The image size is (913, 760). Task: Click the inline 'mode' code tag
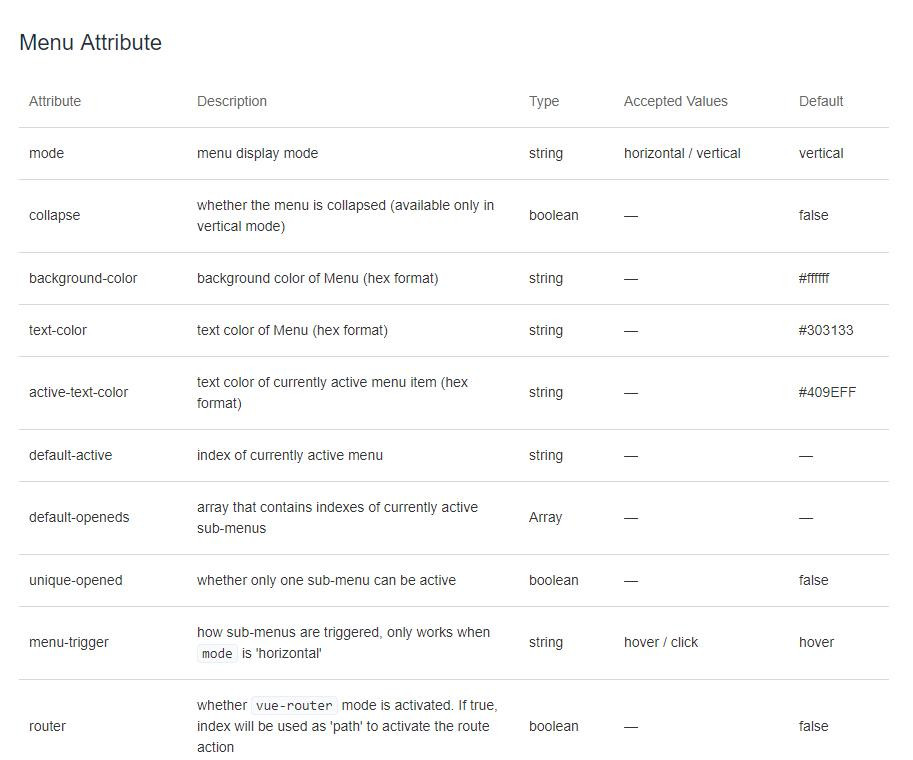[217, 653]
